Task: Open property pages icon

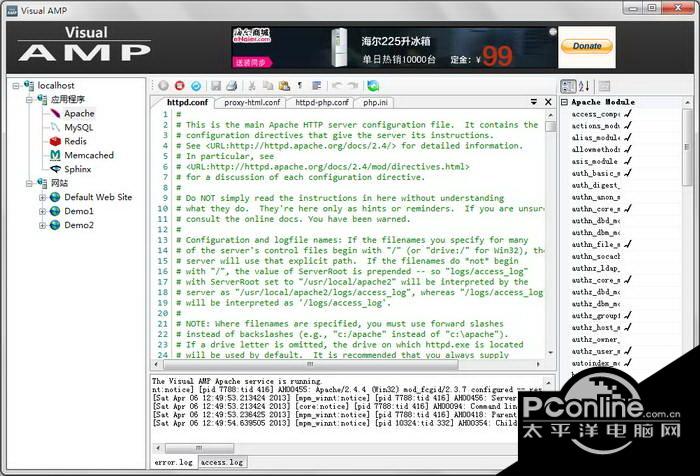Action: (x=604, y=86)
